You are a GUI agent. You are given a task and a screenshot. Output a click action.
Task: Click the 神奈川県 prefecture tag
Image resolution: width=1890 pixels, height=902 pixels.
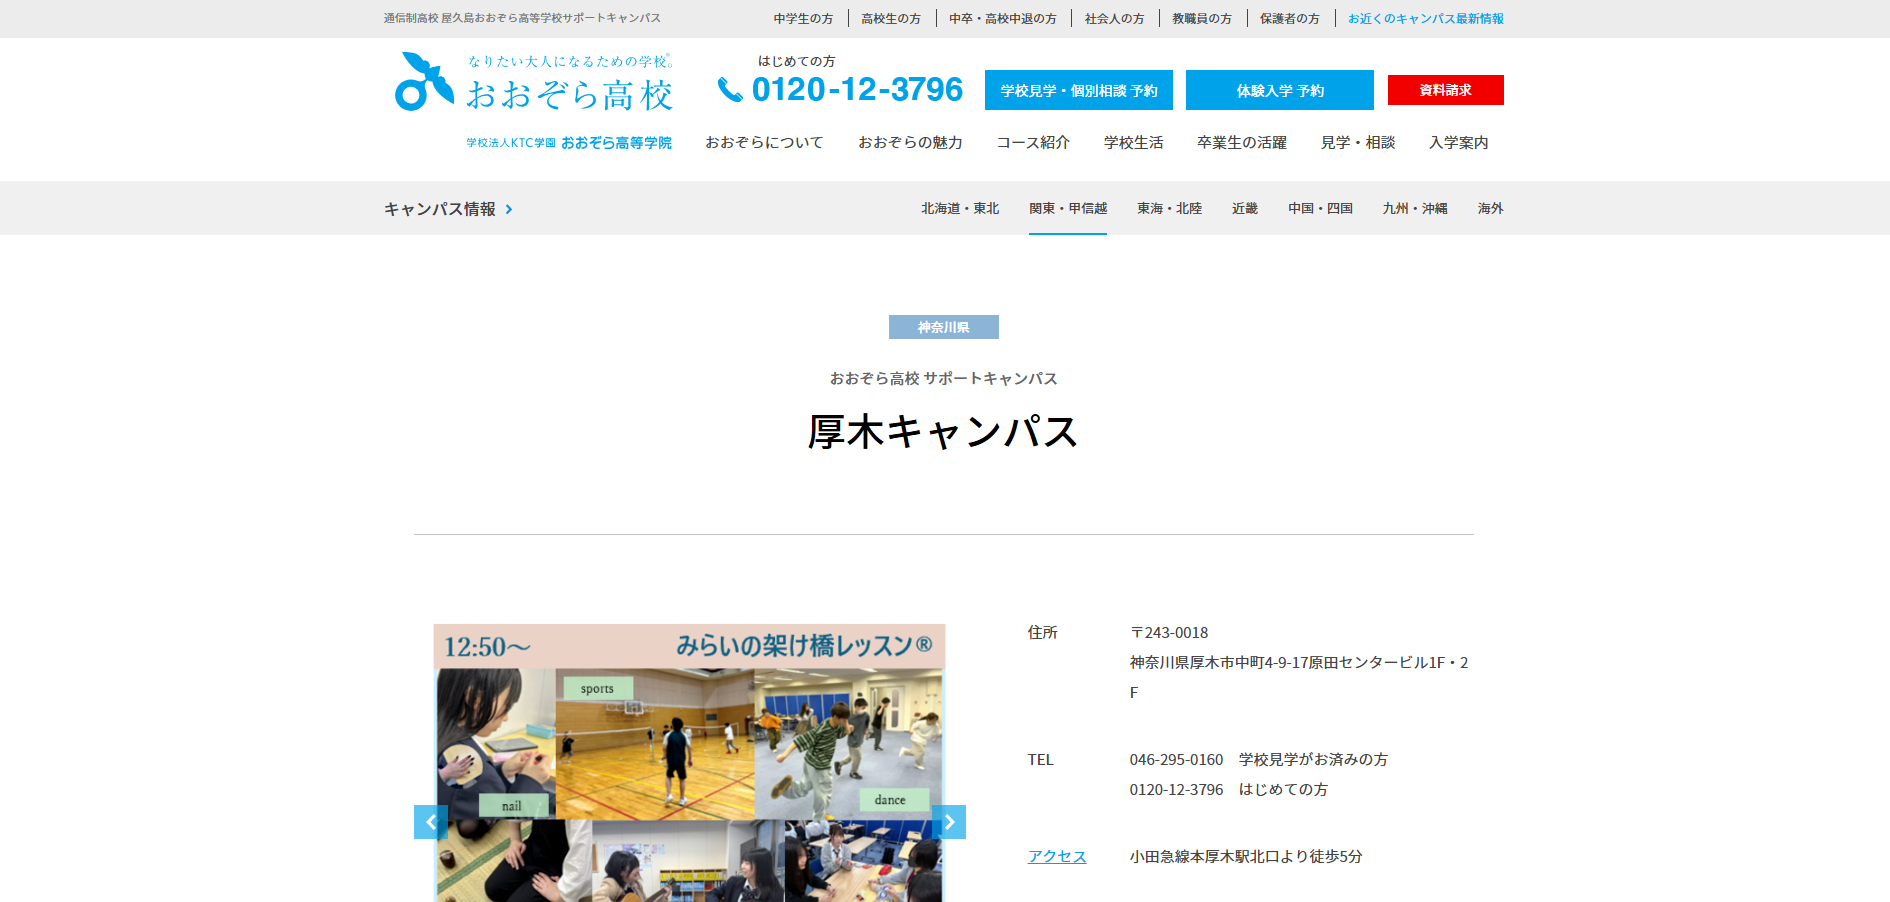coord(943,328)
